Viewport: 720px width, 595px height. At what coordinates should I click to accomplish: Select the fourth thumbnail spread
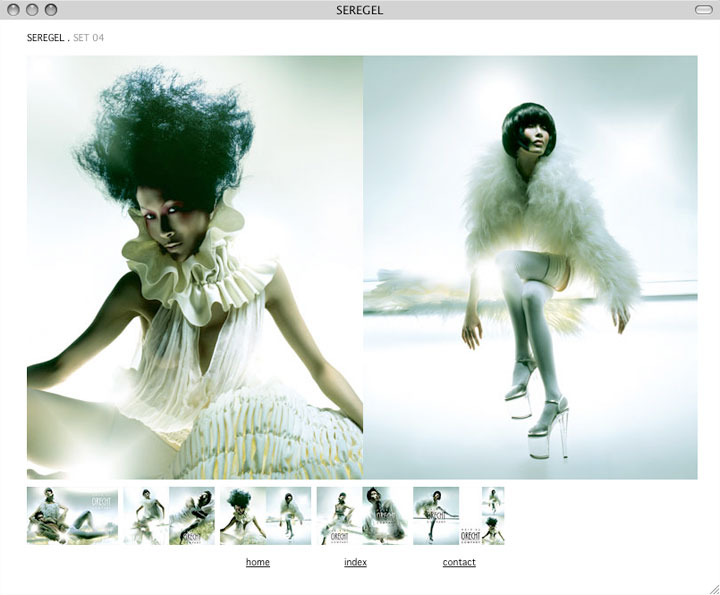pos(361,515)
